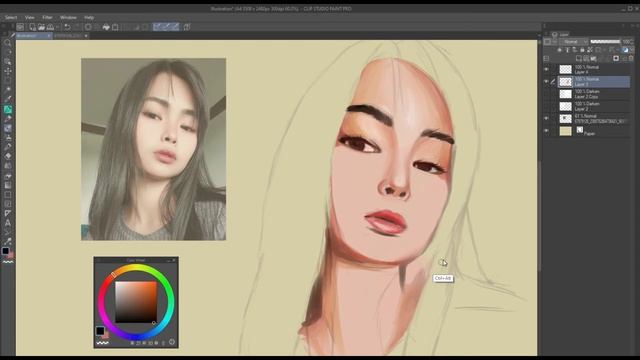Screen dimensions: 640x360
Task: Adjust the layer opacity slider
Action: [x=605, y=41]
